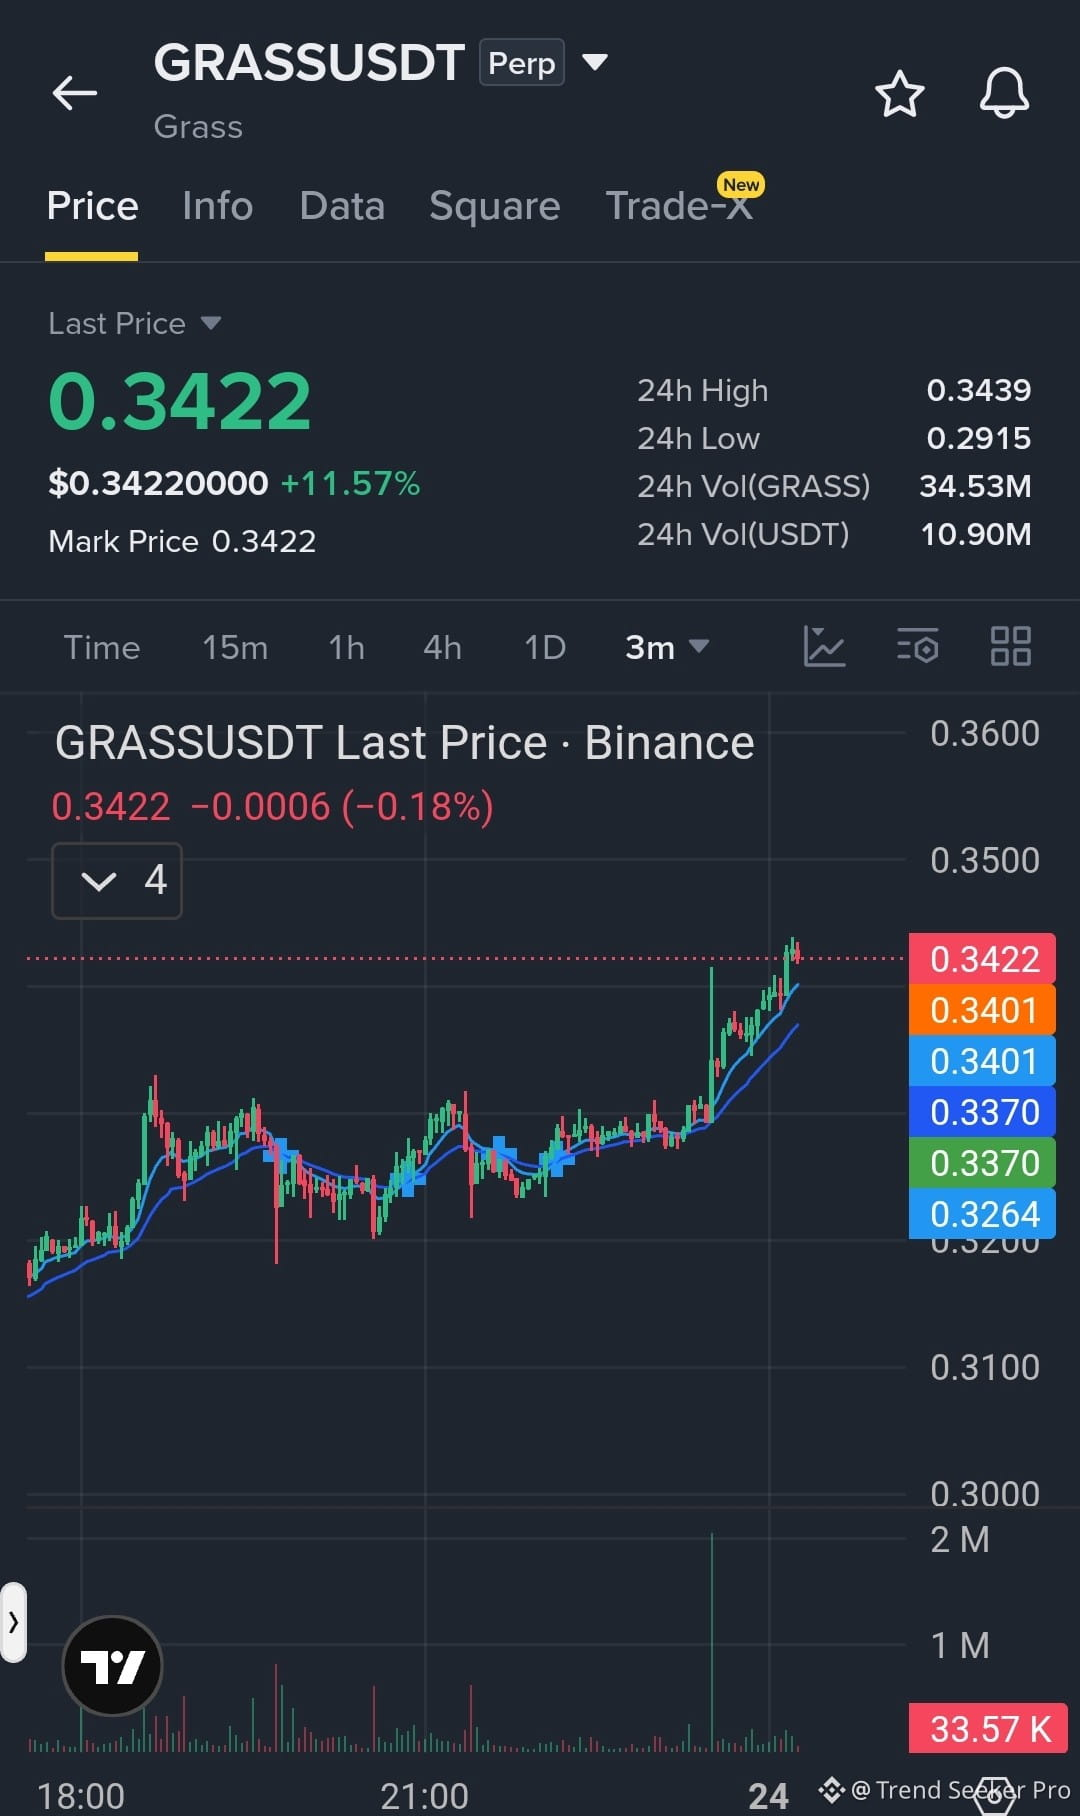
Task: Switch to the Data tab
Action: (x=342, y=206)
